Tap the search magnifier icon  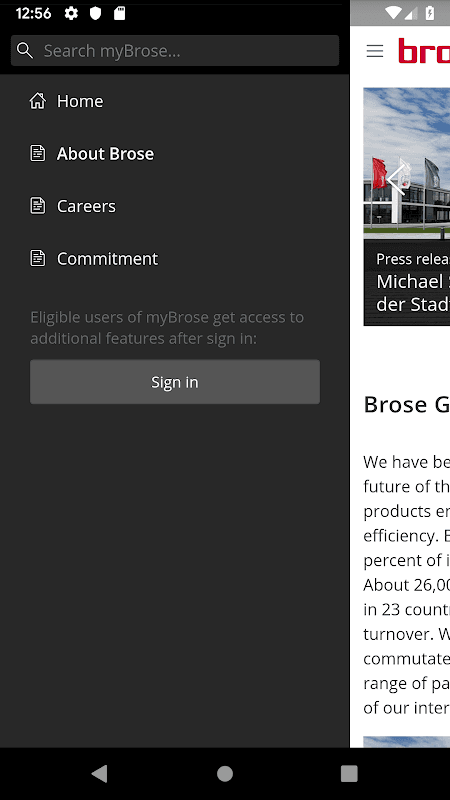(24, 51)
